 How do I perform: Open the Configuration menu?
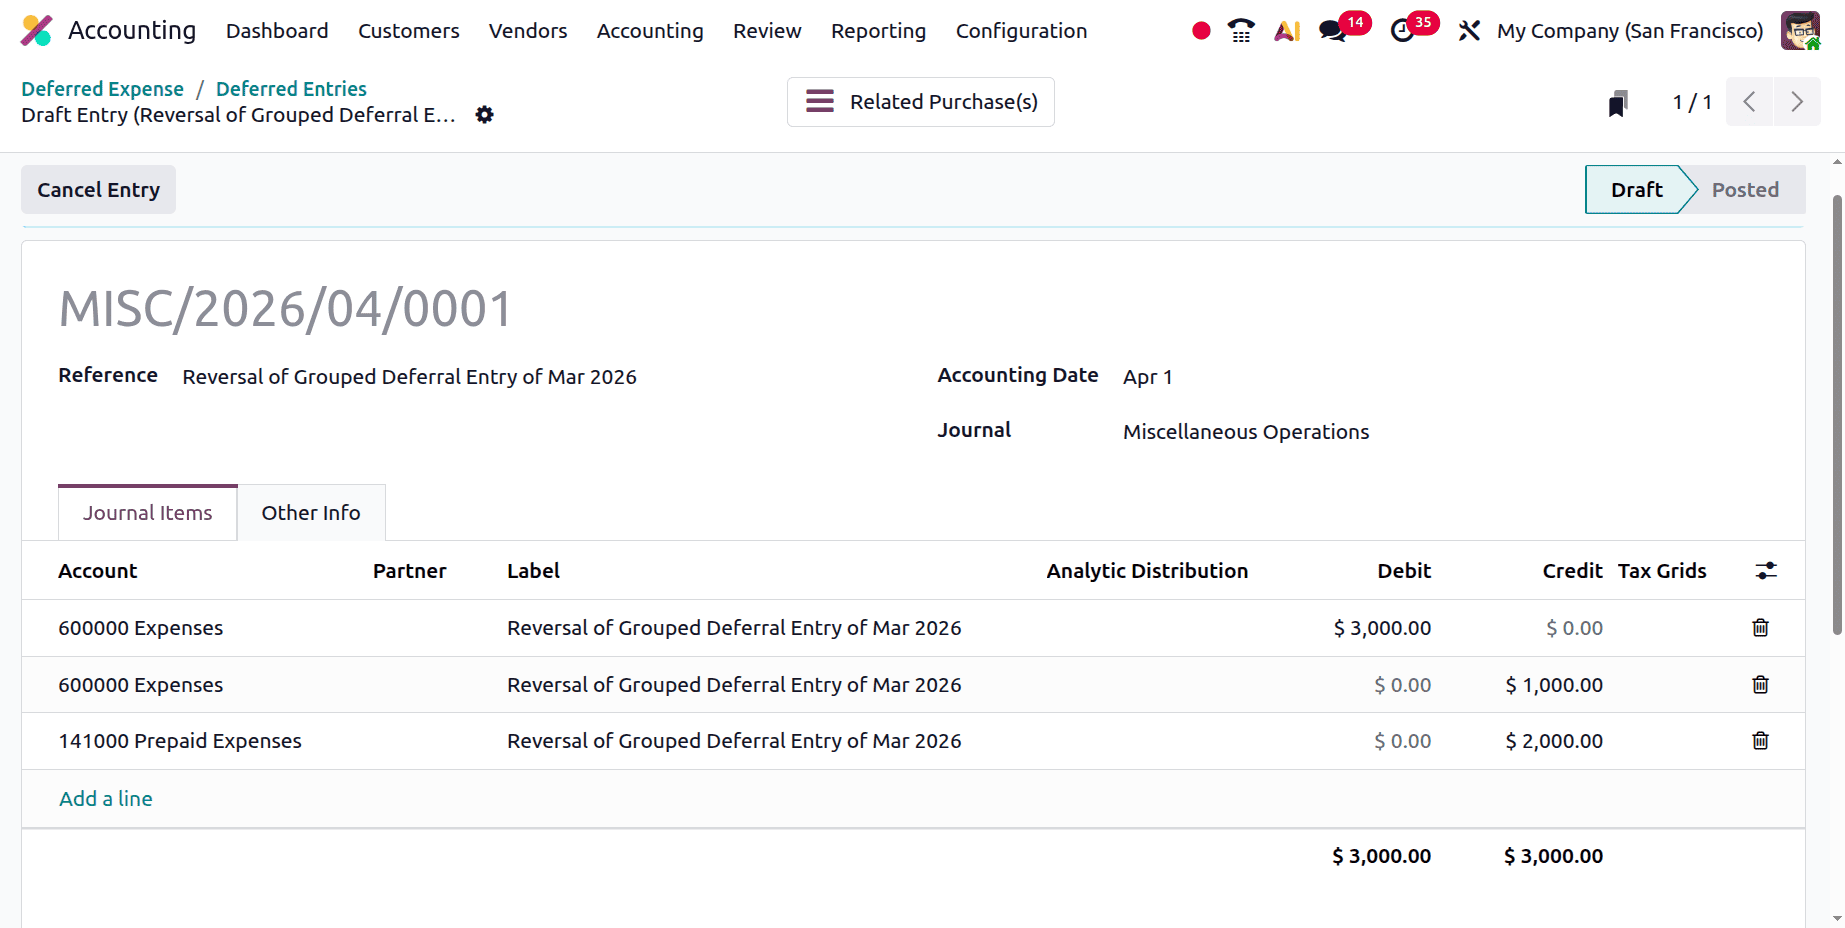click(1021, 31)
